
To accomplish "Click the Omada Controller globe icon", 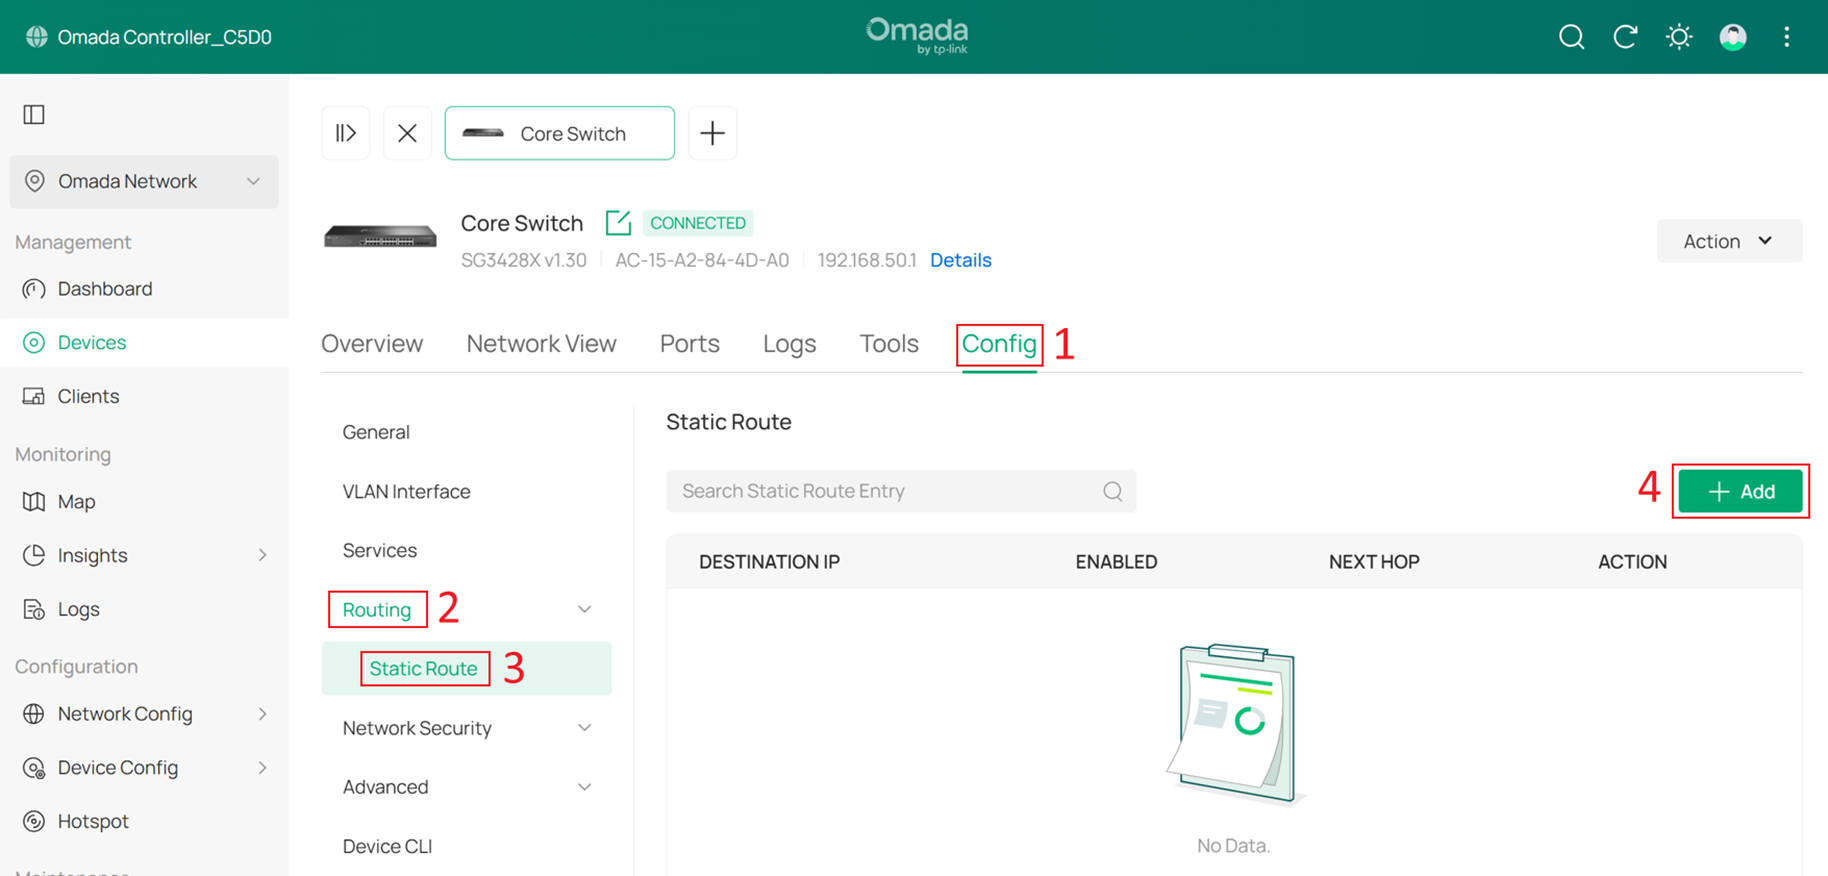I will pos(37,37).
